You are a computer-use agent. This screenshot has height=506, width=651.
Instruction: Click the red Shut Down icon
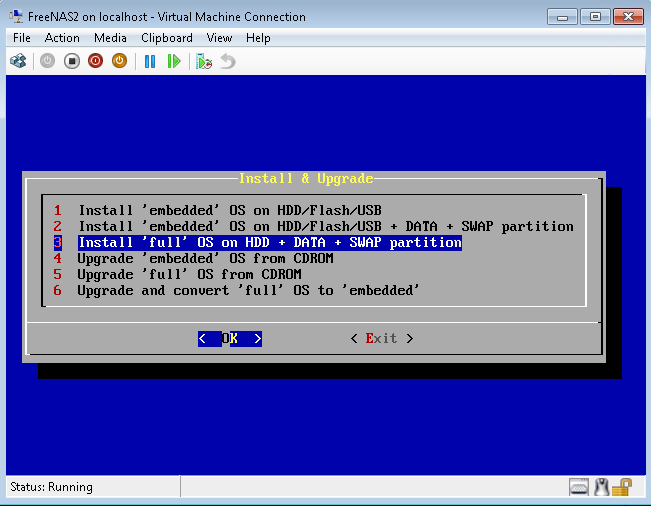[x=95, y=61]
